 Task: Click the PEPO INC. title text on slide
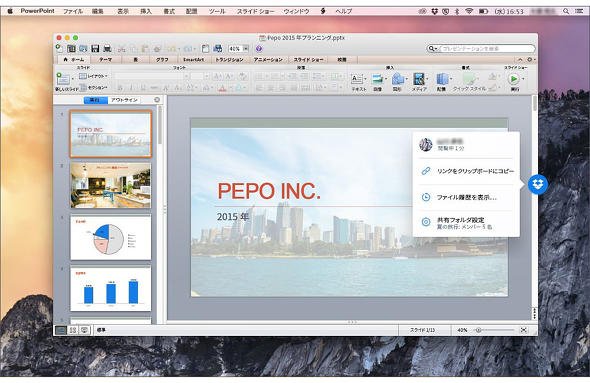[x=269, y=191]
